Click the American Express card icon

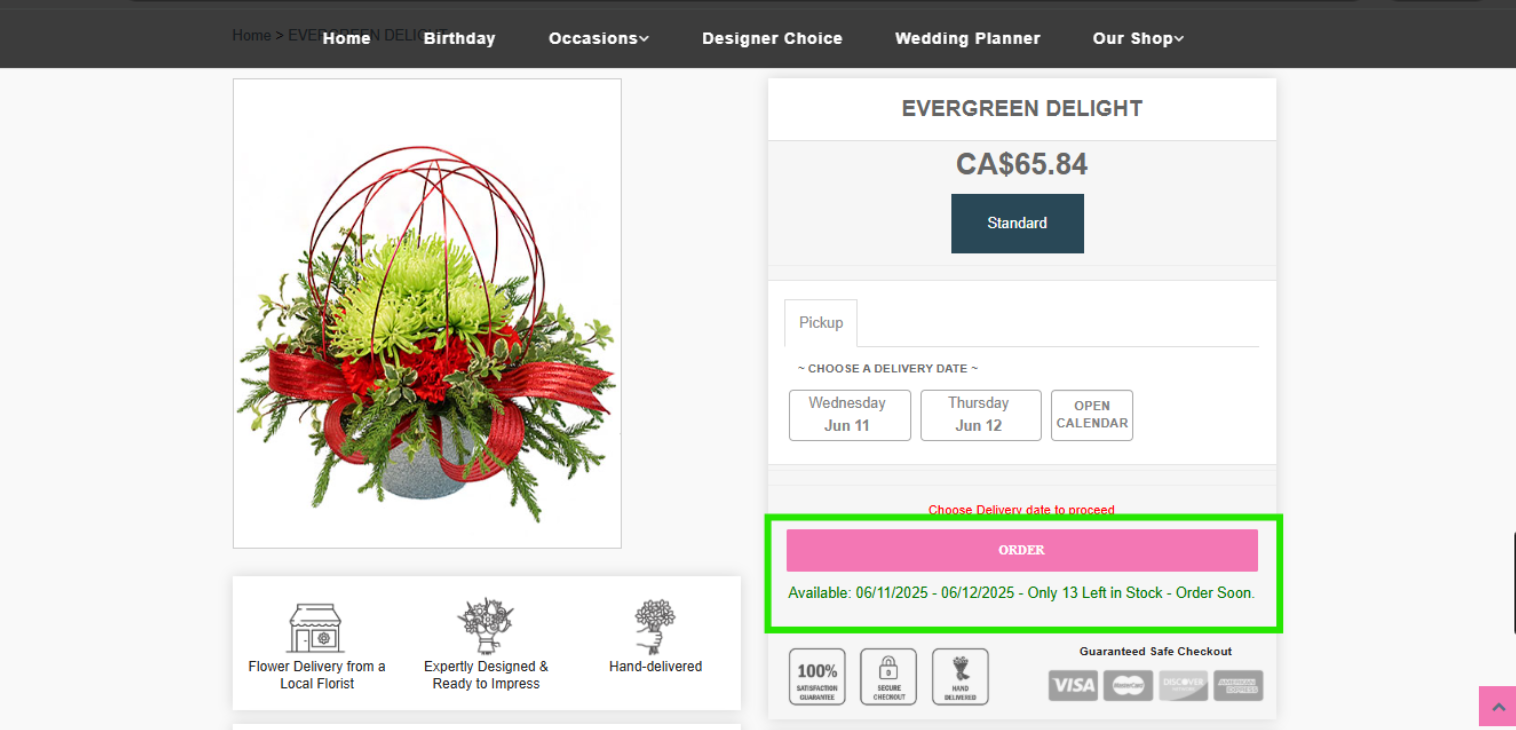(x=1238, y=685)
